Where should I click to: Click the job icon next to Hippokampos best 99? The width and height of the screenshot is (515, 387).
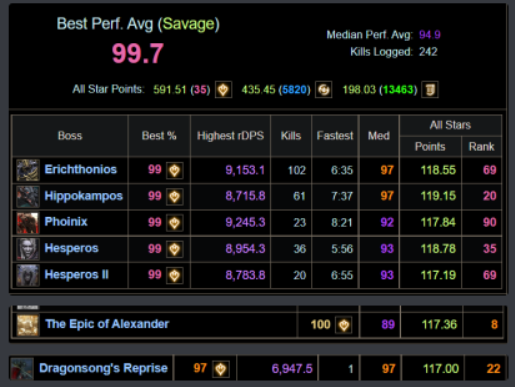[x=175, y=197]
